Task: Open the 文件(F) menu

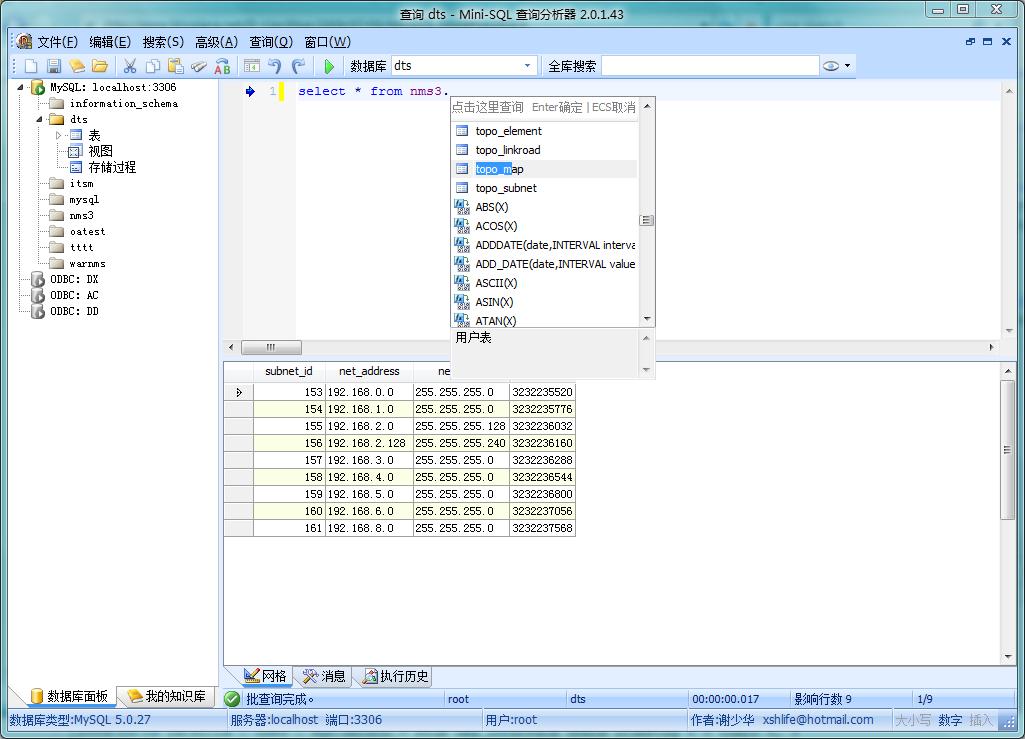Action: (58, 42)
